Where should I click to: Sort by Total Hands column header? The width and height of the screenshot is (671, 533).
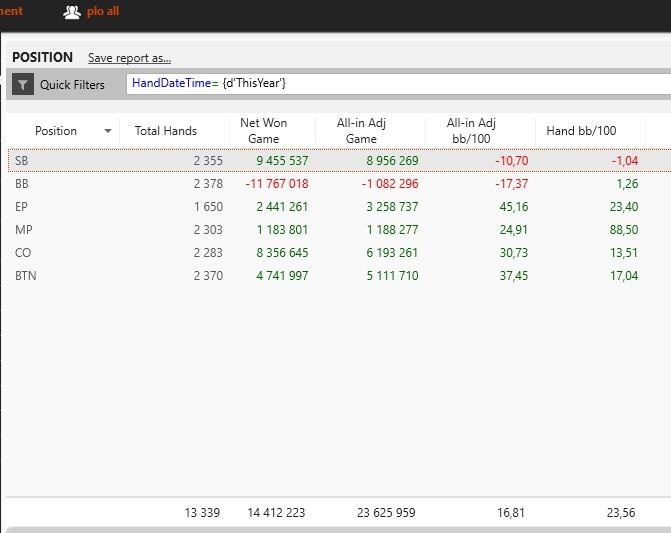pyautogui.click(x=166, y=131)
